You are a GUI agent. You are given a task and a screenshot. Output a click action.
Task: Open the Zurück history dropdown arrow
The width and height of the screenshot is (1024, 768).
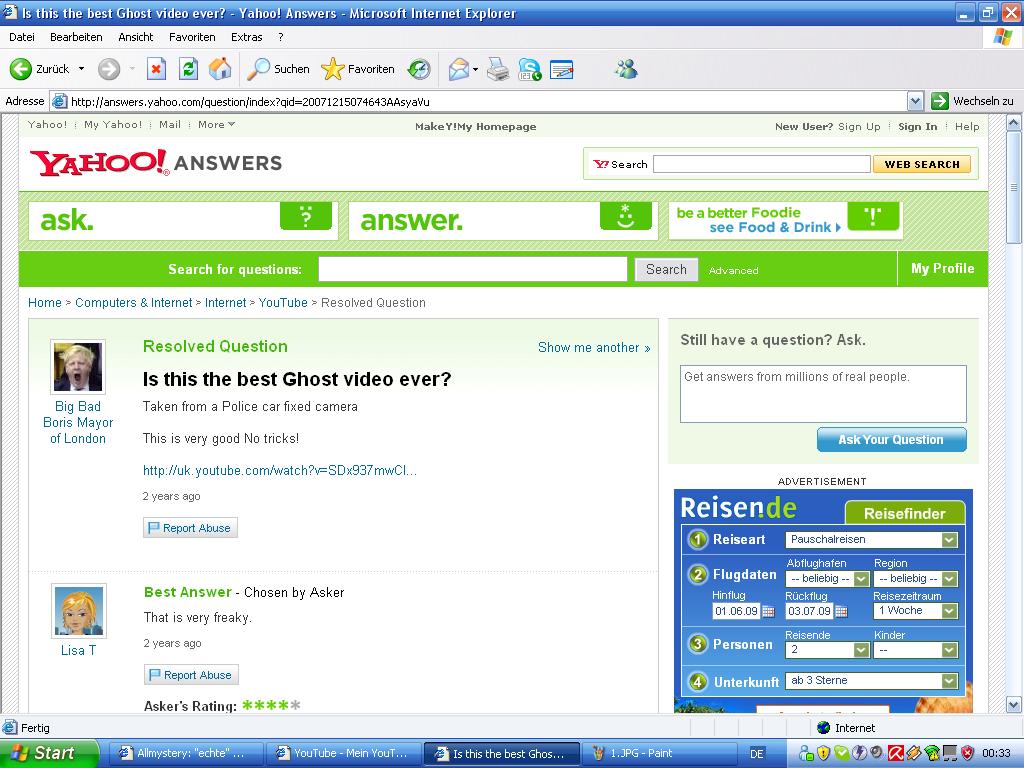[x=82, y=69]
